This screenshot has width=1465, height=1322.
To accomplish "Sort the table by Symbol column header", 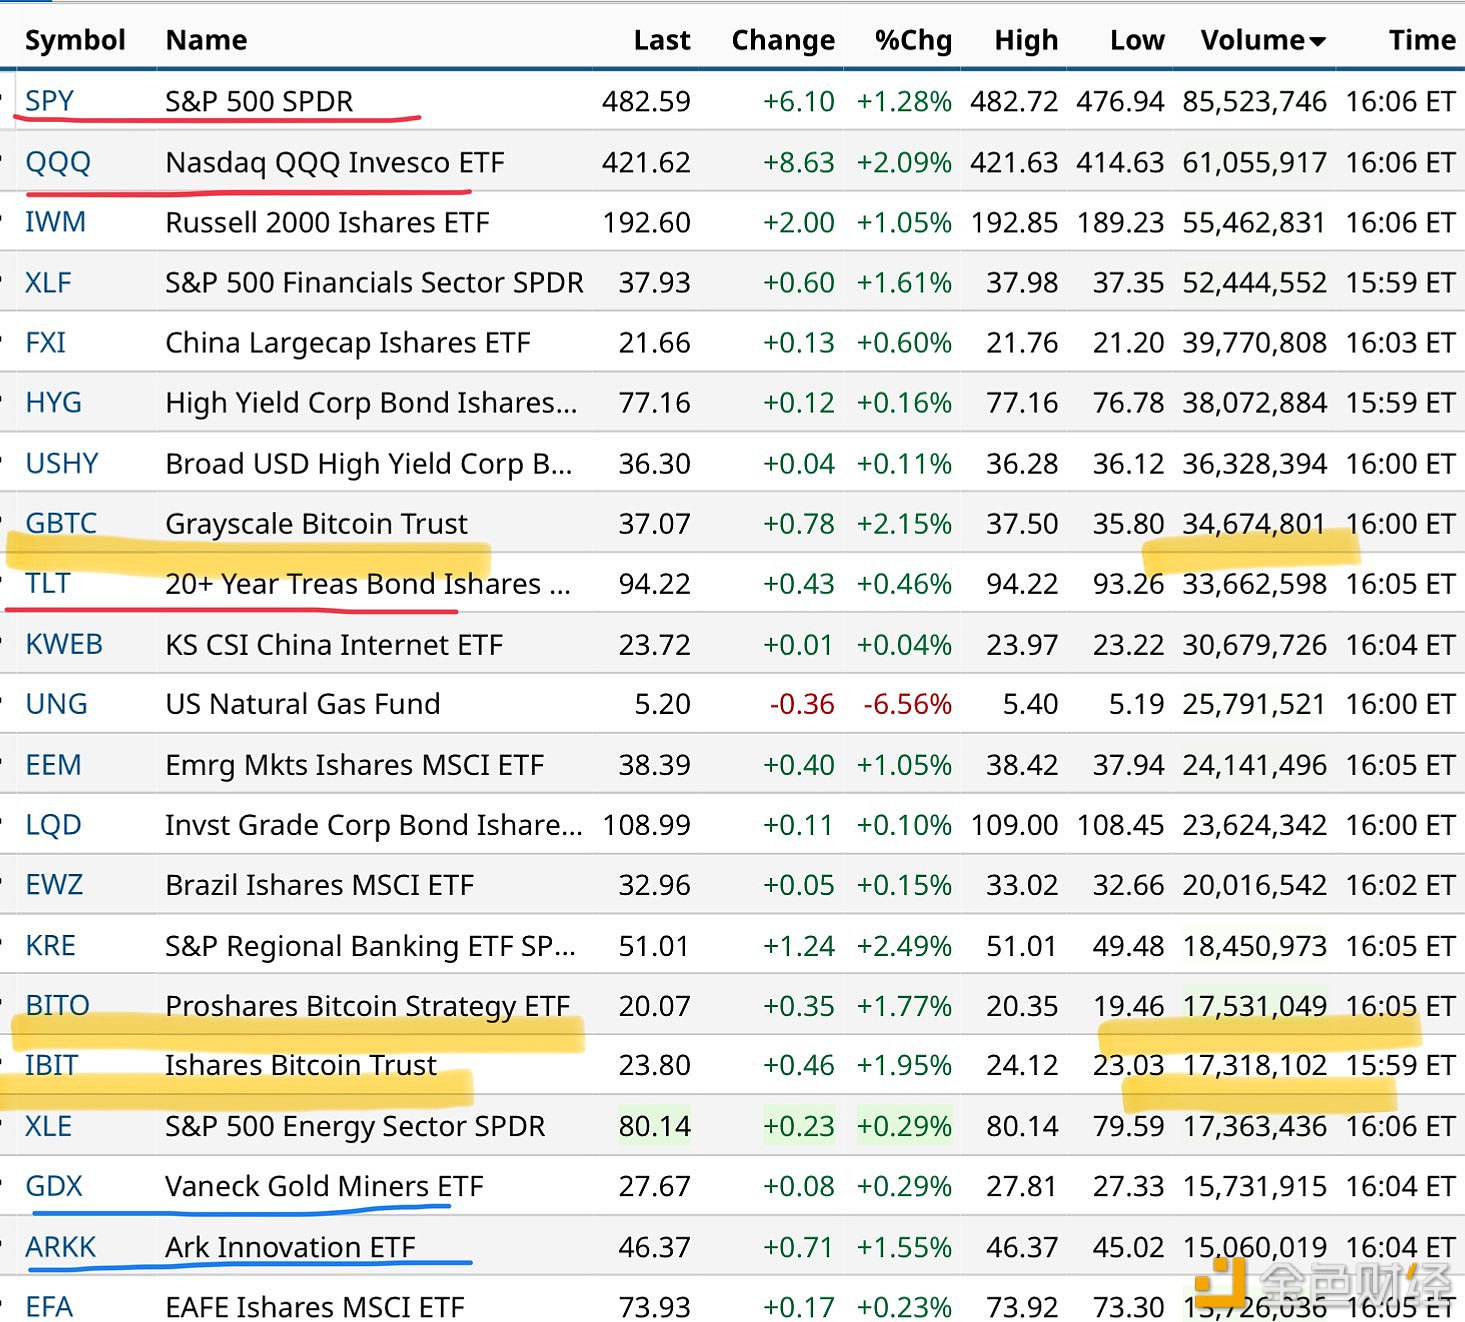I will click(x=75, y=40).
